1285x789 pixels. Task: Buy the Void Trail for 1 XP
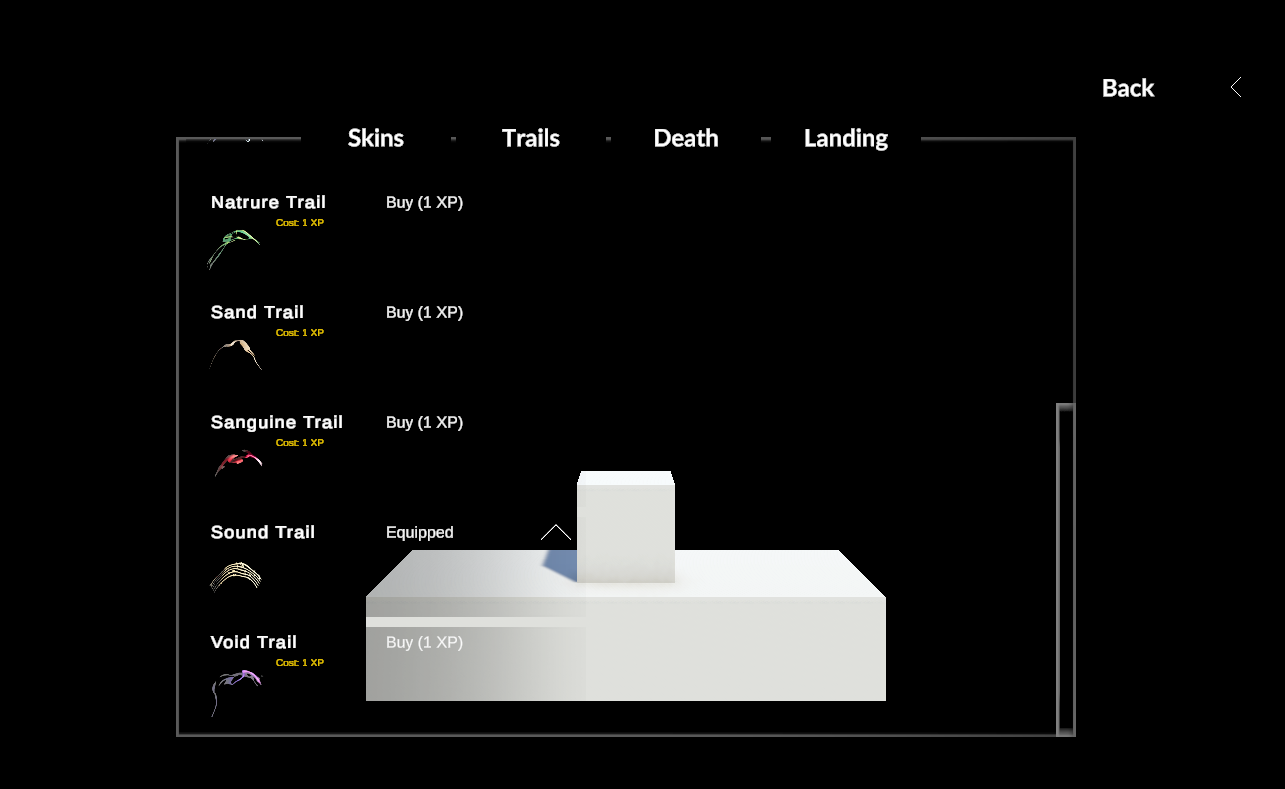(424, 642)
